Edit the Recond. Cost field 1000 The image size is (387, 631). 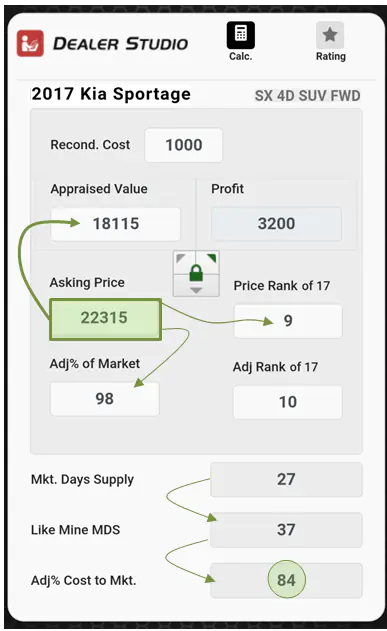(183, 145)
